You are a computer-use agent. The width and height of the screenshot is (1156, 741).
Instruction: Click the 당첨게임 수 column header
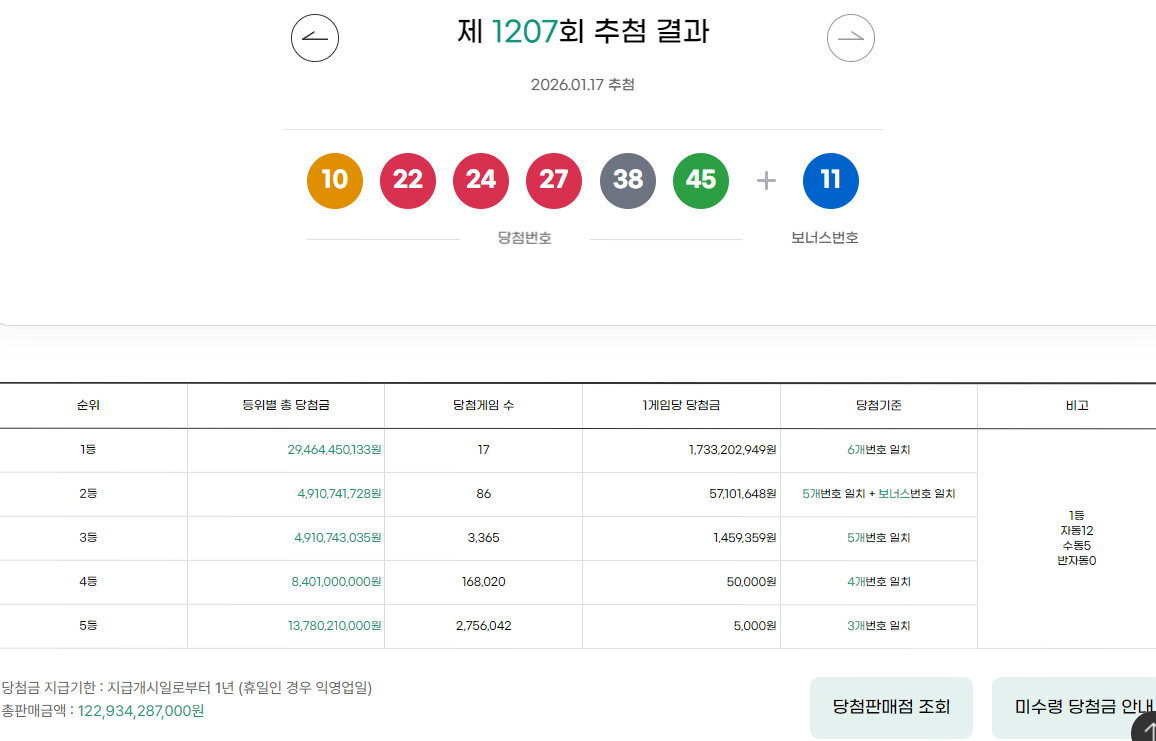[483, 406]
